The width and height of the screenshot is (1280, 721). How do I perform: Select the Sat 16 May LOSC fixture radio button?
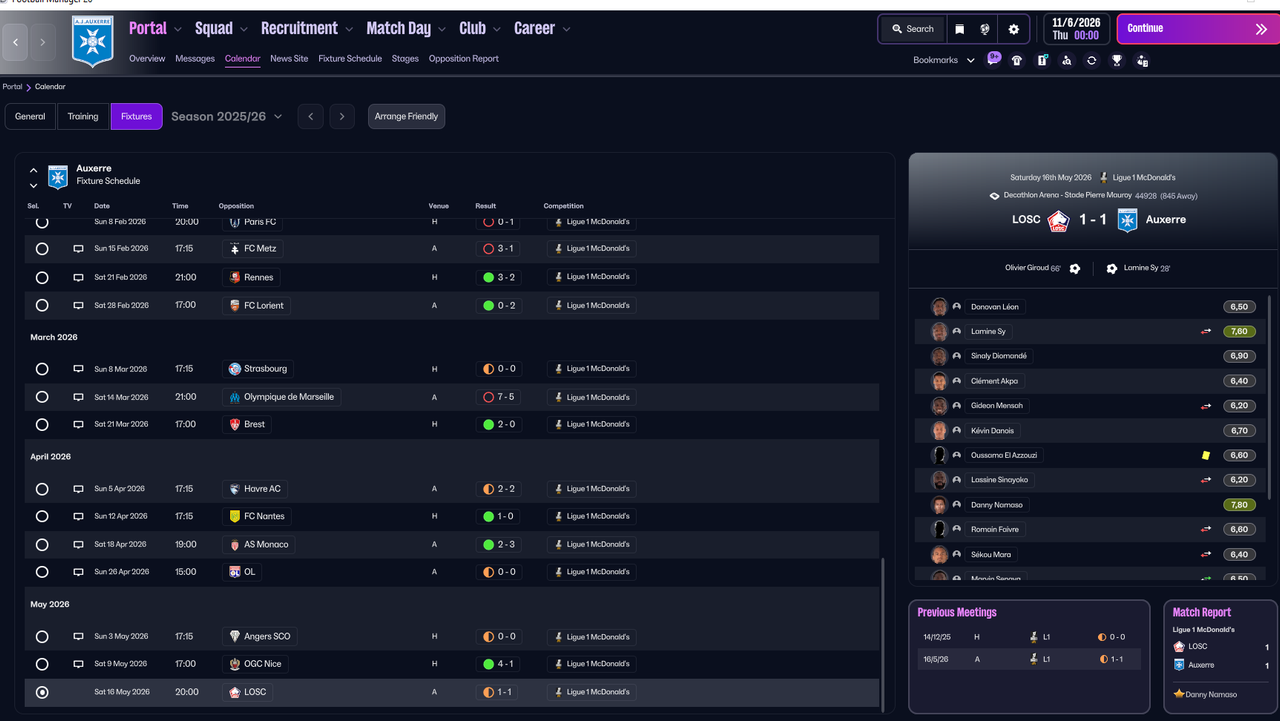[41, 691]
